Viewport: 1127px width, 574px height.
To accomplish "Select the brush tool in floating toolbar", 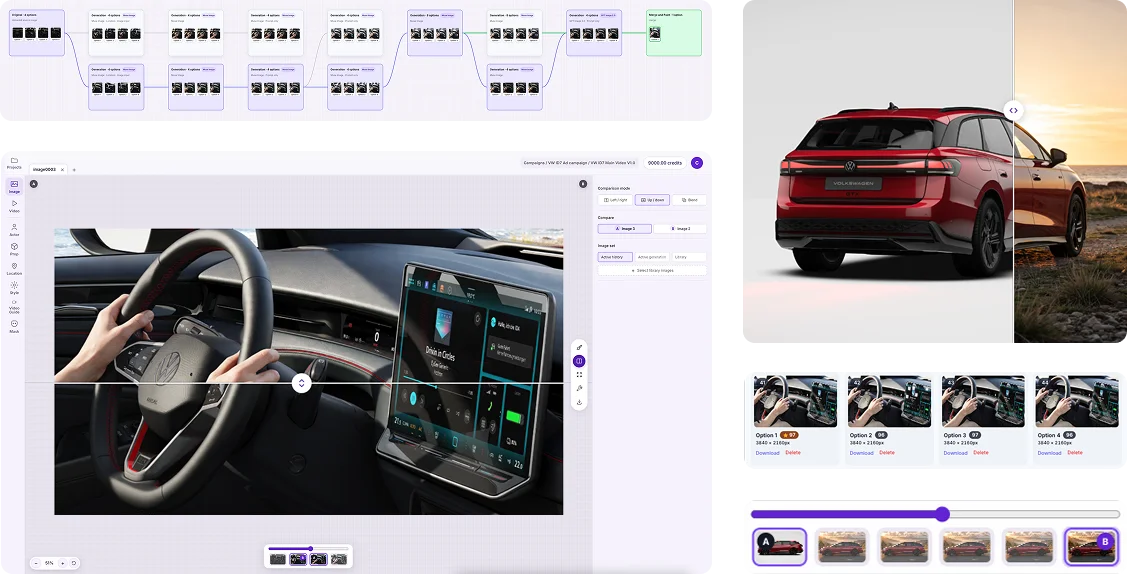I will pos(579,388).
